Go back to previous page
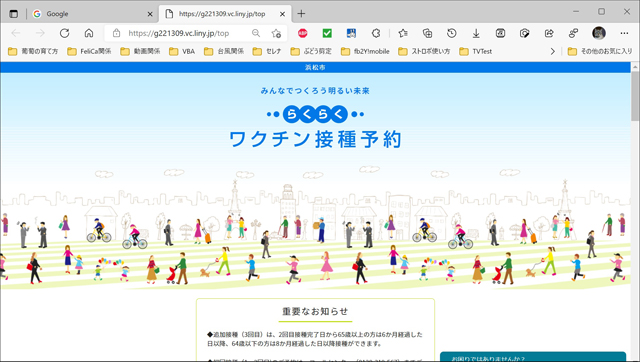Screen dimensions: 640x362 tap(16, 33)
